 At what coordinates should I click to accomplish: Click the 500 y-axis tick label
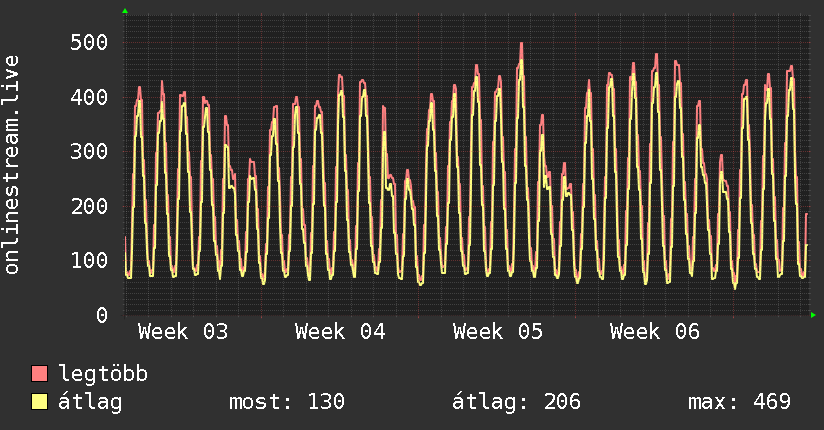coord(89,43)
